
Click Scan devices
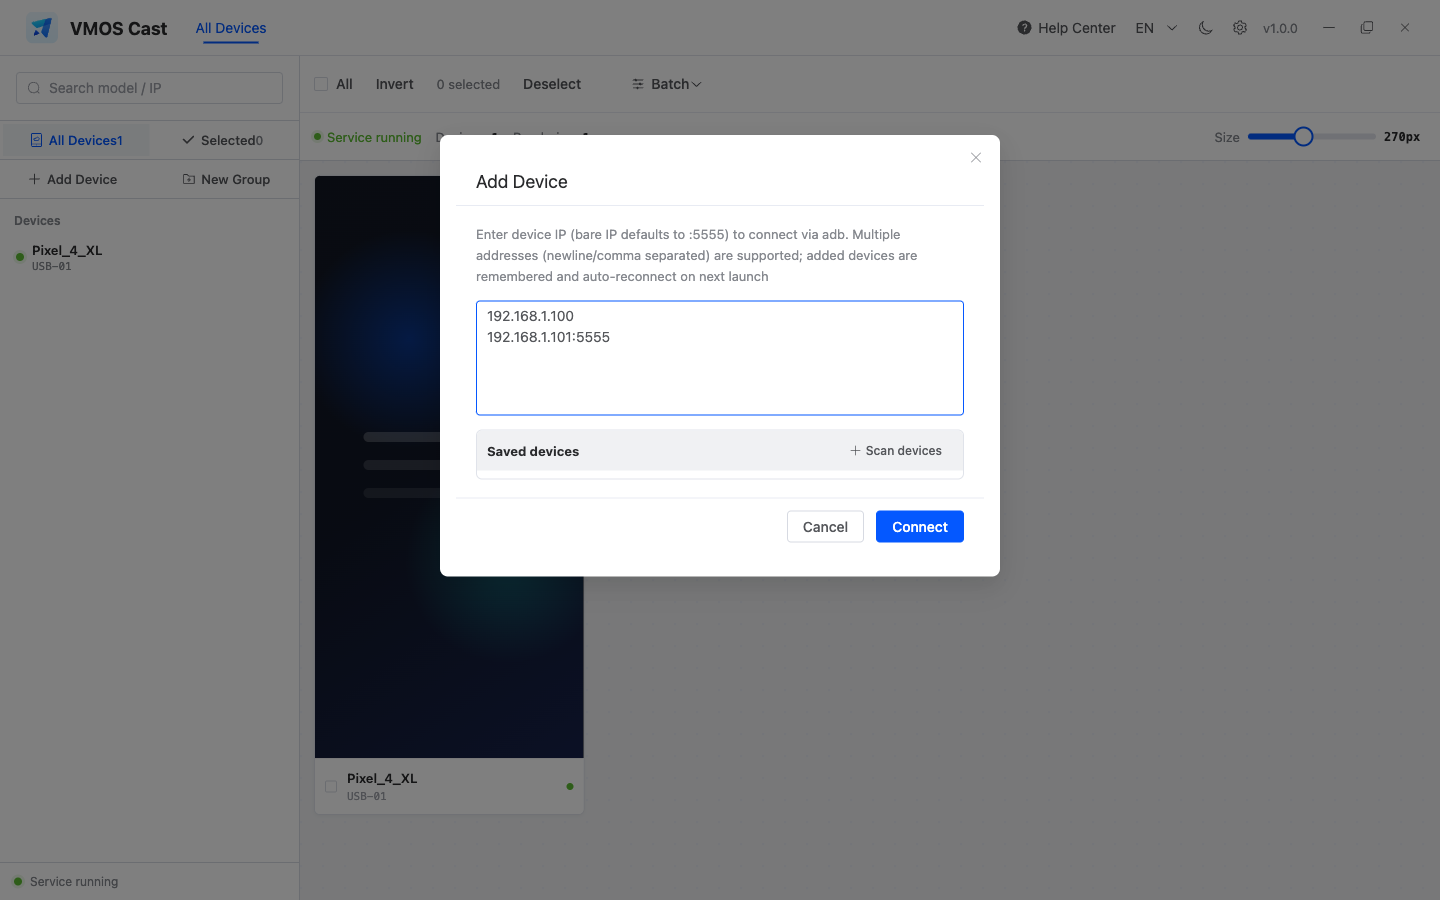click(896, 451)
